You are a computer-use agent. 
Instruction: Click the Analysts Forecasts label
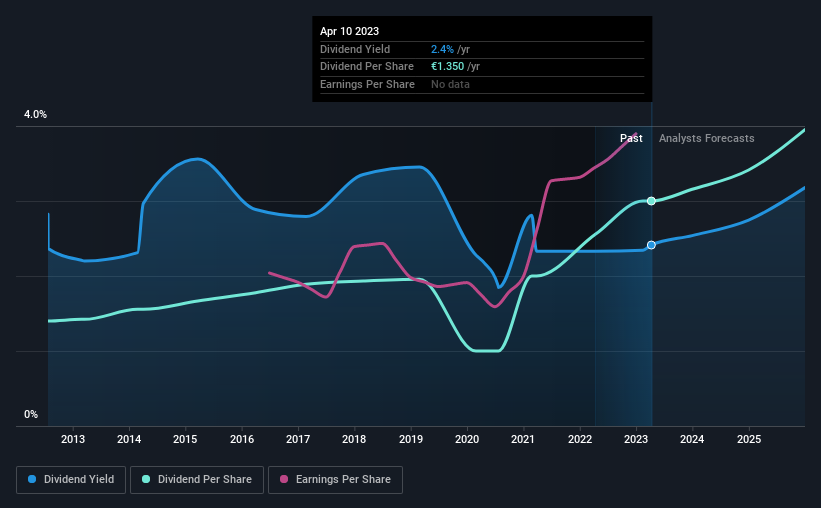coord(707,138)
